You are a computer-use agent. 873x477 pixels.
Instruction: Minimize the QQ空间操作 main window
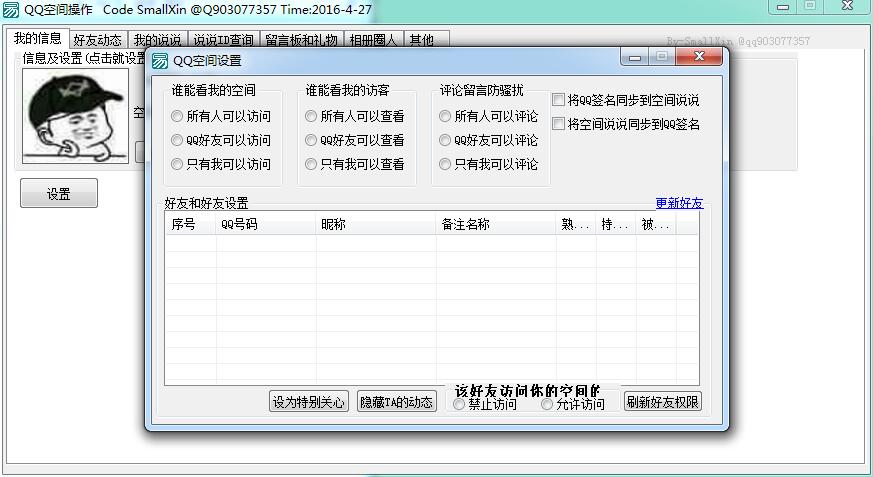(x=783, y=7)
